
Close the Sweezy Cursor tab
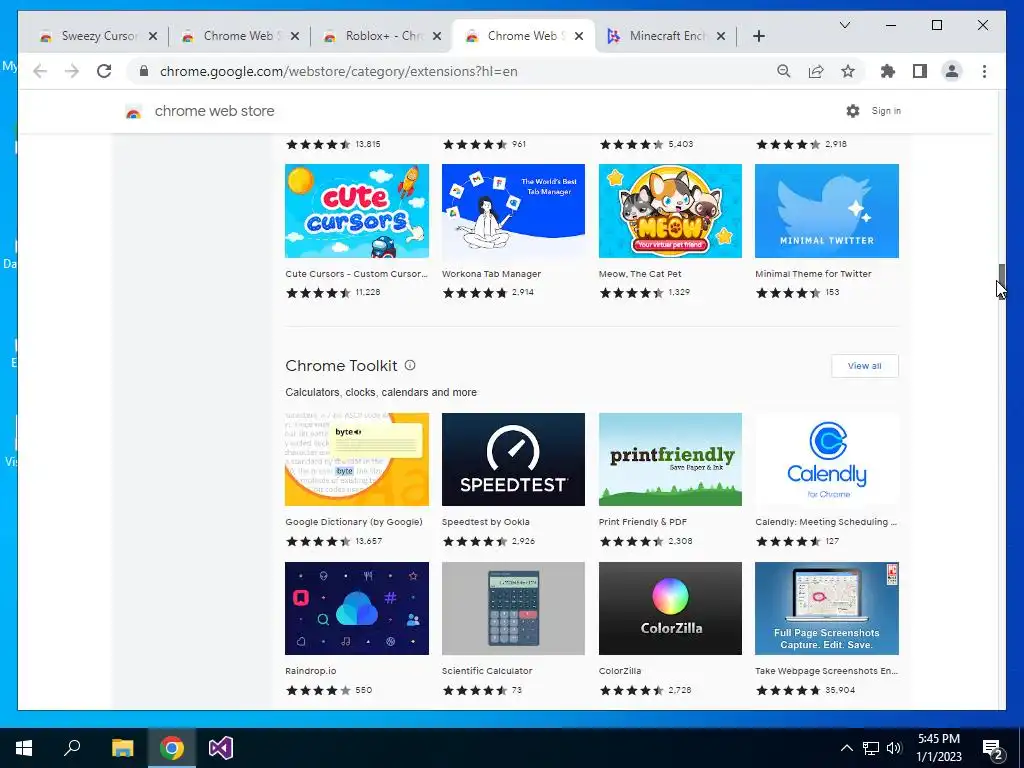pyautogui.click(x=153, y=36)
